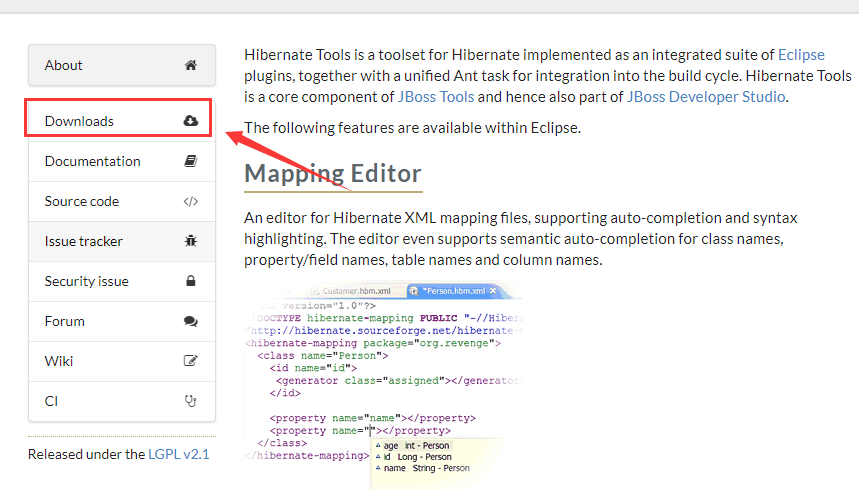Follow the Eclipse link
859x490 pixels.
click(801, 55)
